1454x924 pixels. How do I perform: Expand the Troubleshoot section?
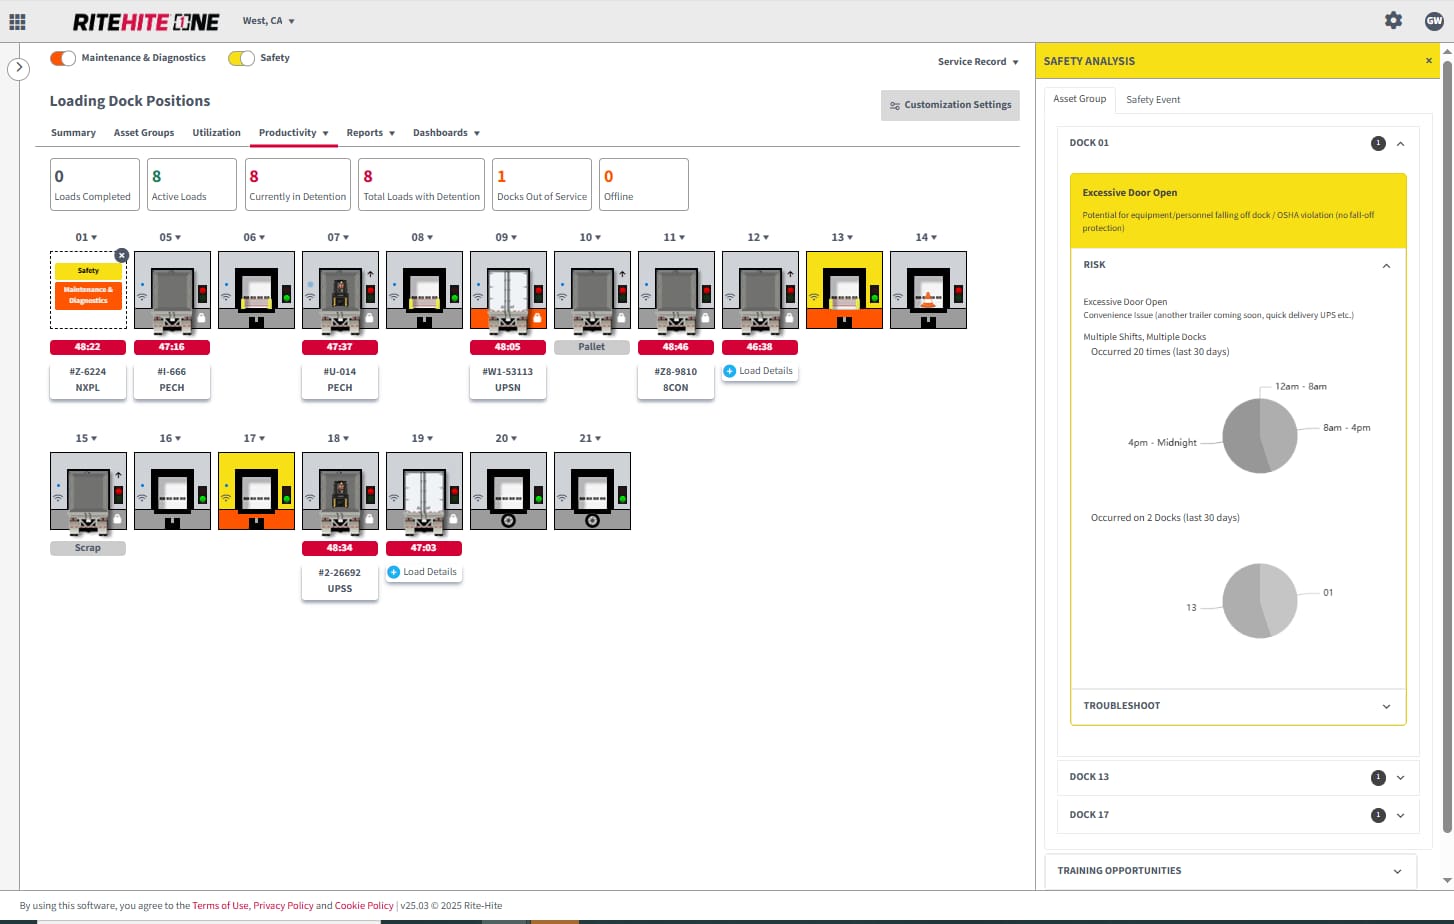(1386, 706)
